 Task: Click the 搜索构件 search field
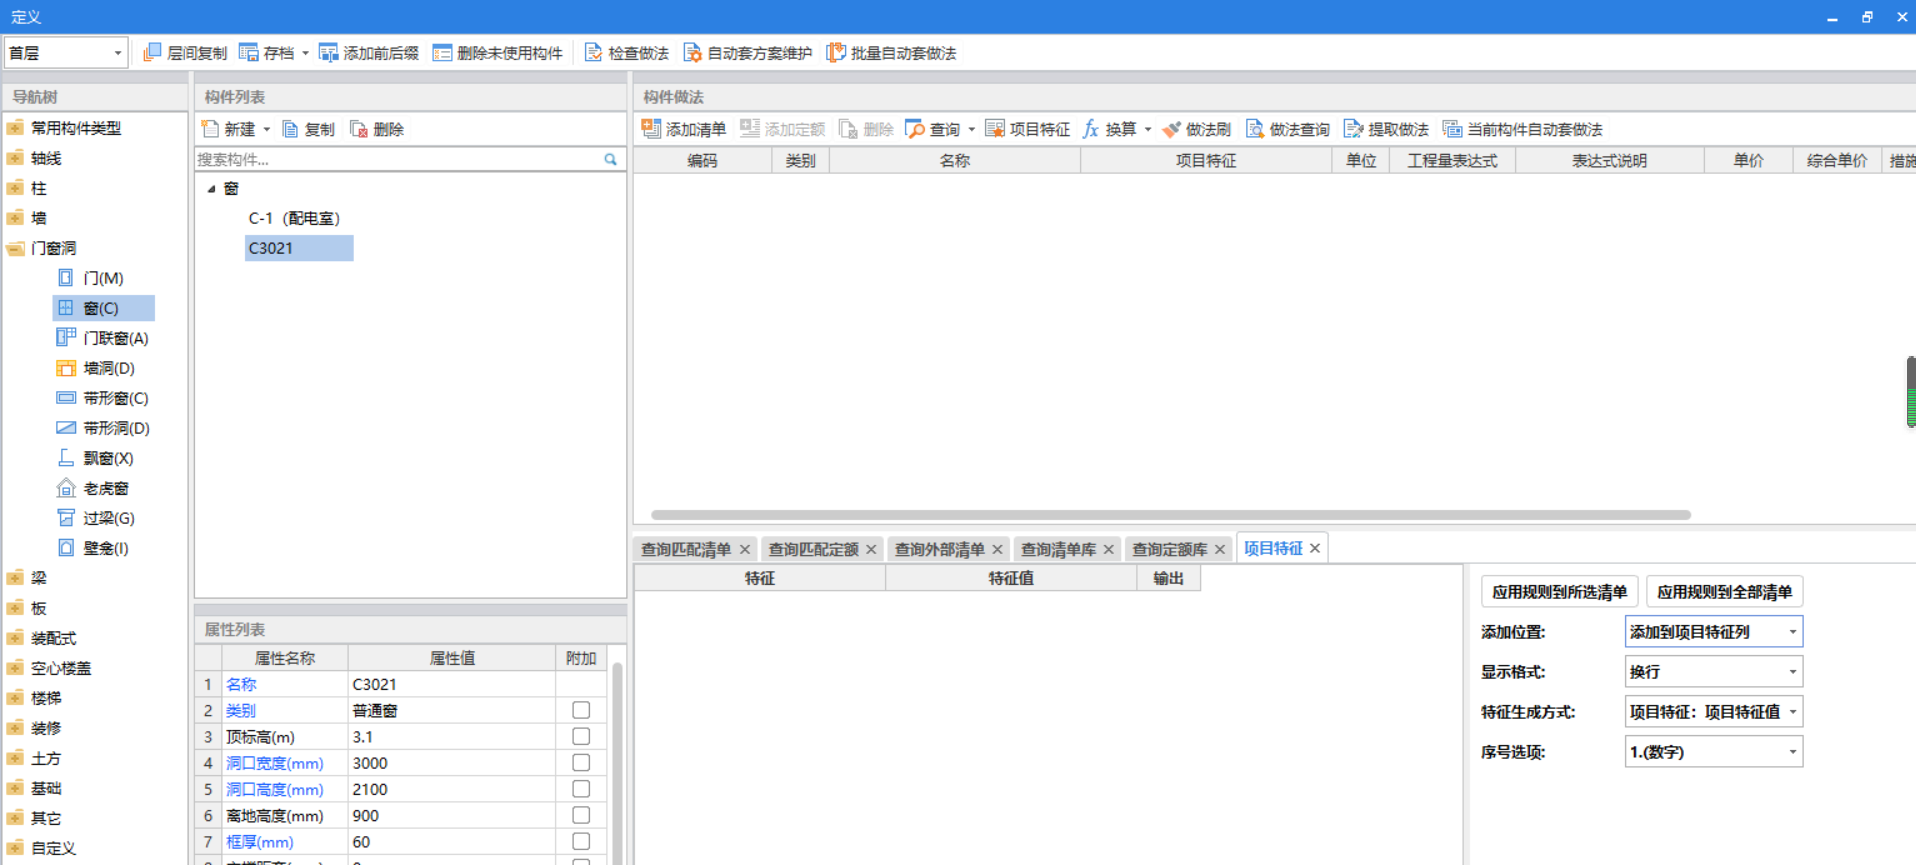398,159
